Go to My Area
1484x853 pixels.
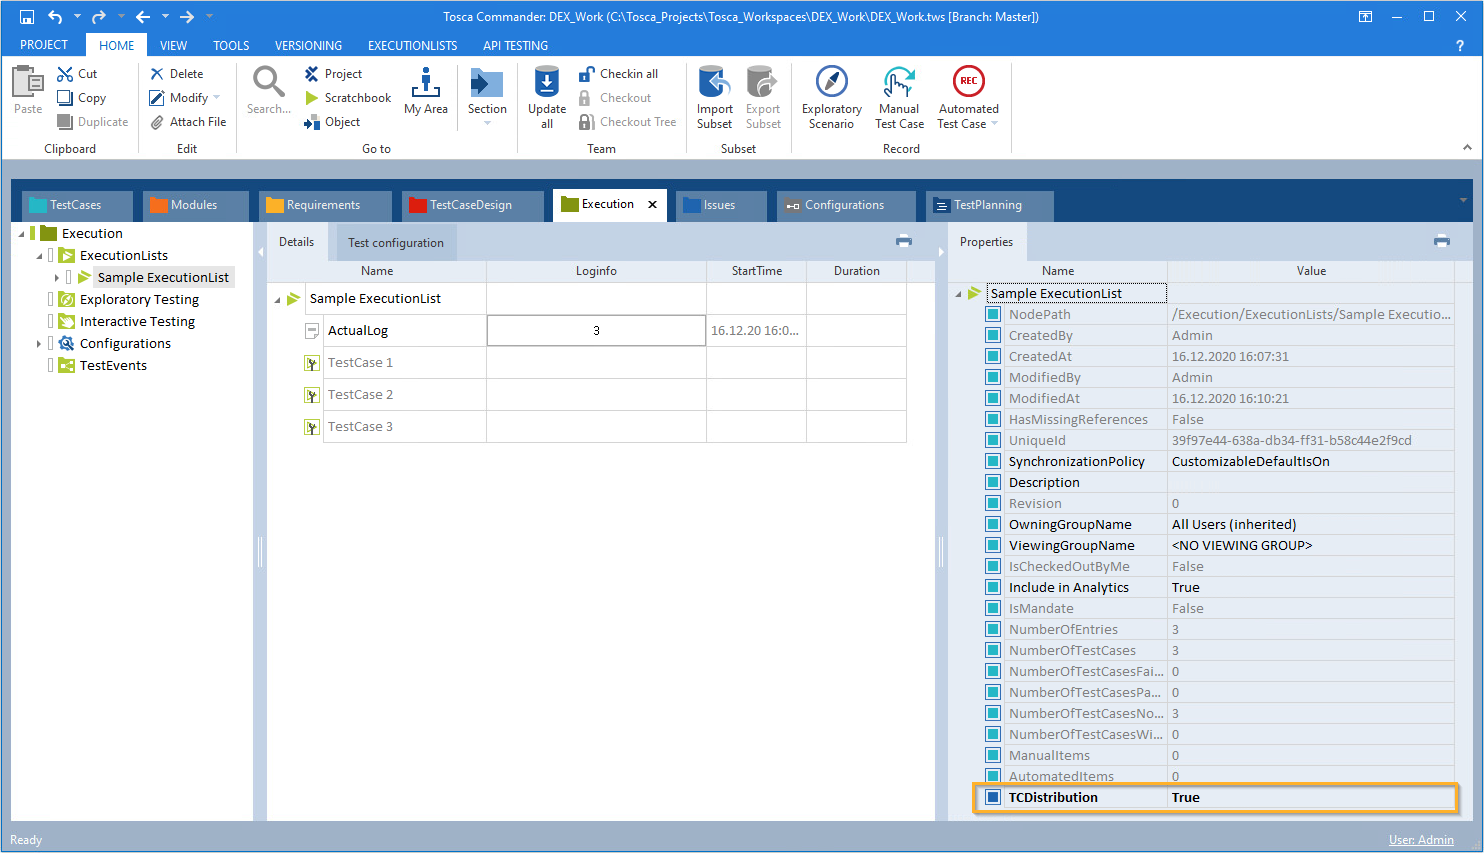point(426,82)
